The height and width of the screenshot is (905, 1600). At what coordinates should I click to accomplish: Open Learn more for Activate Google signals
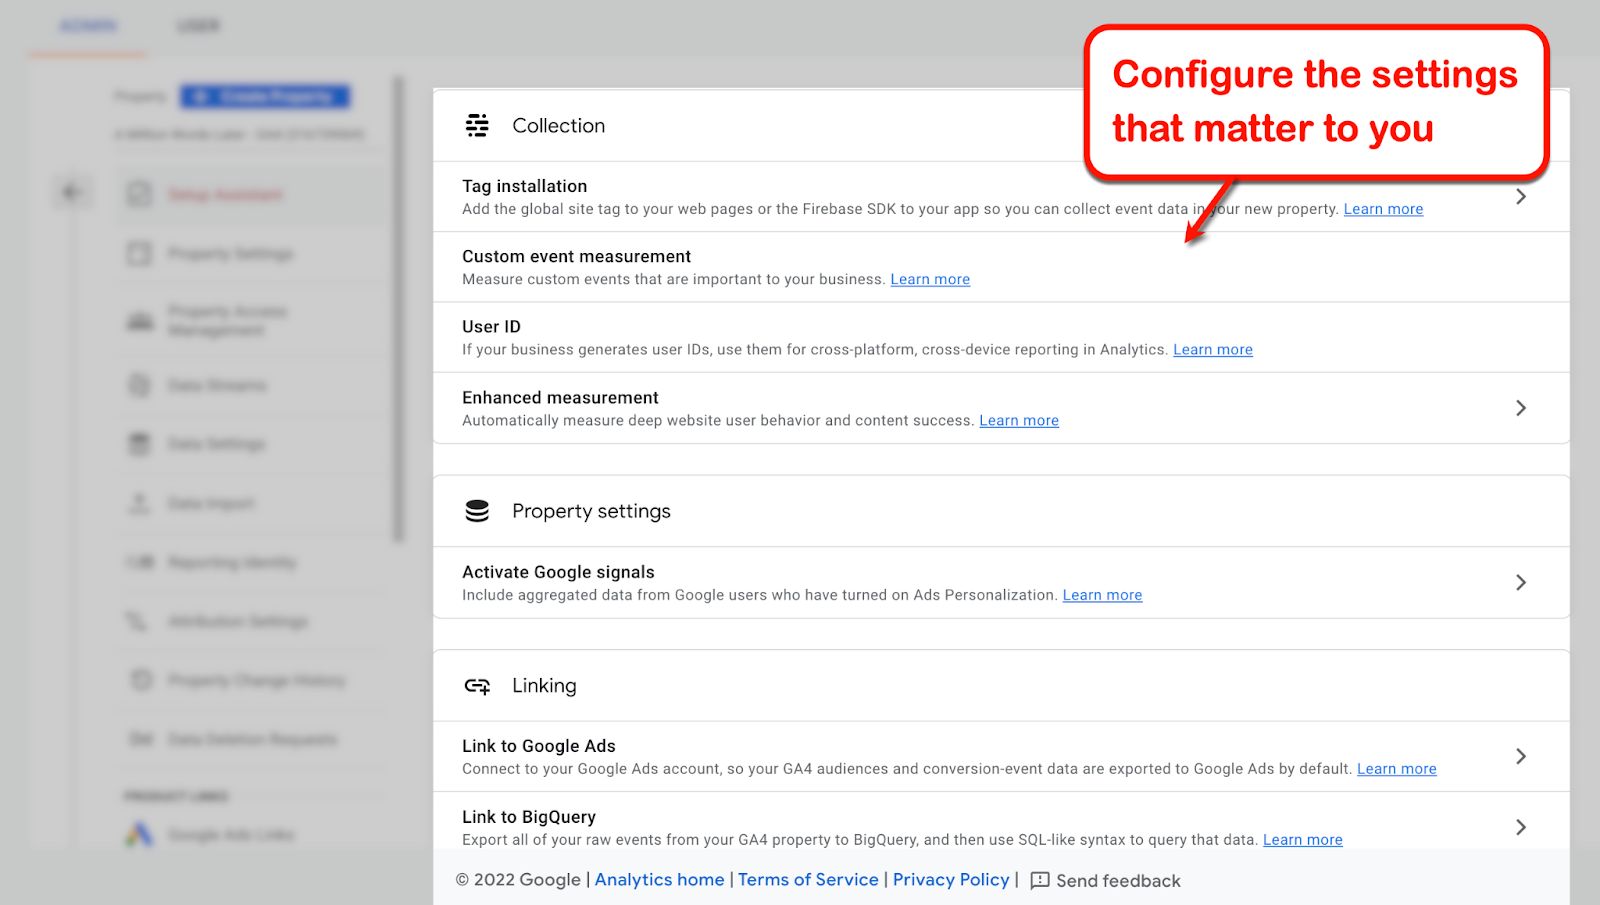point(1102,595)
